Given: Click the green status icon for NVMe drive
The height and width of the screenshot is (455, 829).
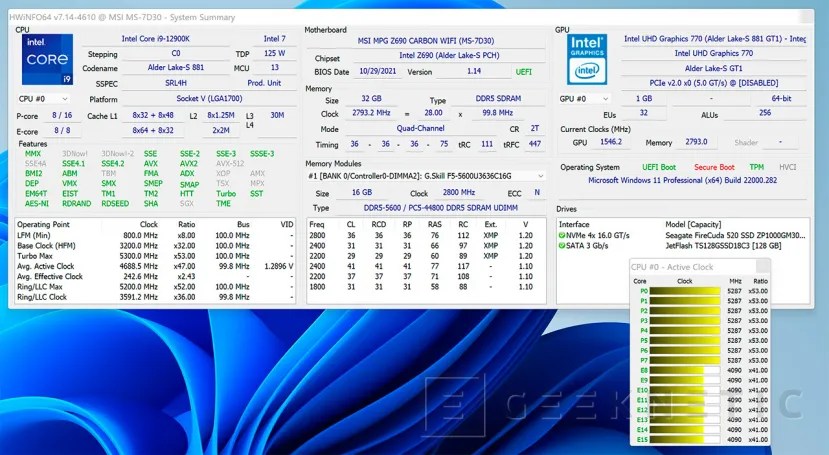Looking at the screenshot, I should pyautogui.click(x=562, y=236).
